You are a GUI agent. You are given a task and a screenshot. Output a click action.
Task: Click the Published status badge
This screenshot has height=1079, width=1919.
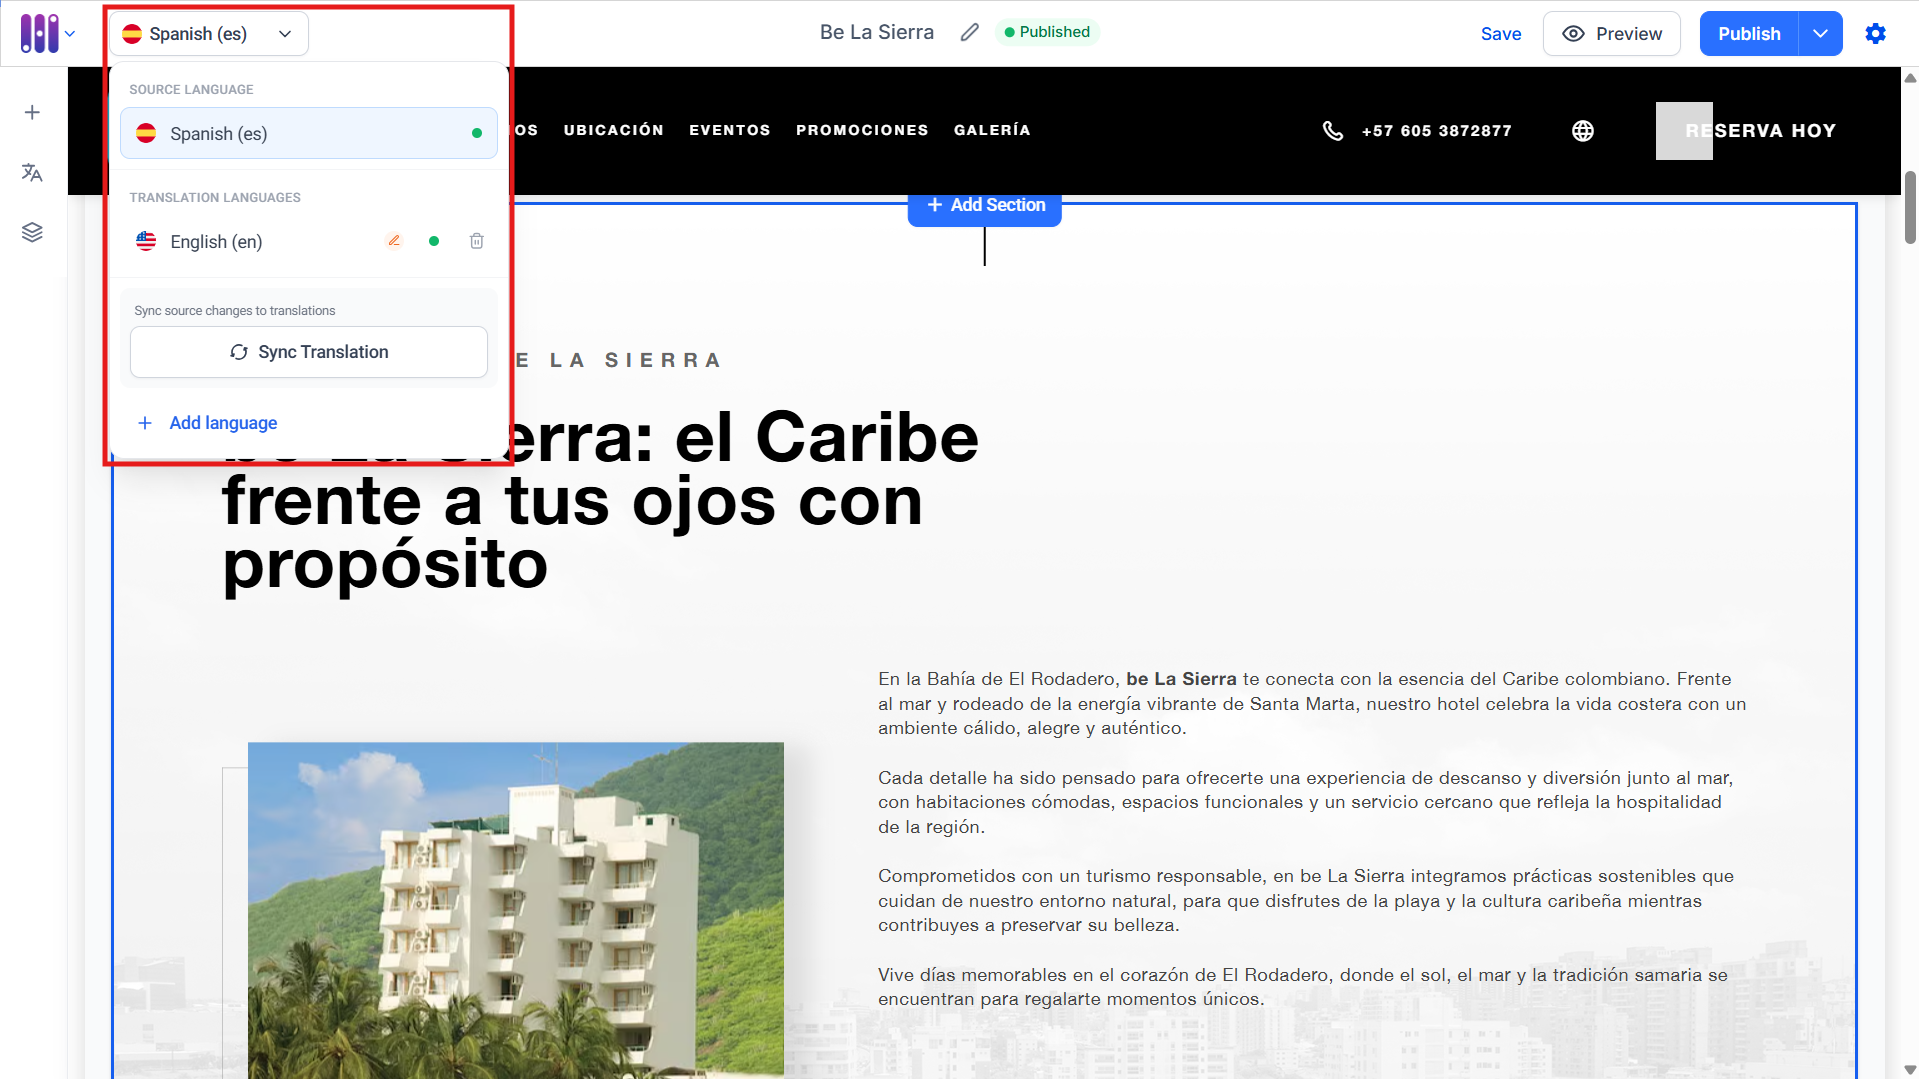tap(1047, 32)
